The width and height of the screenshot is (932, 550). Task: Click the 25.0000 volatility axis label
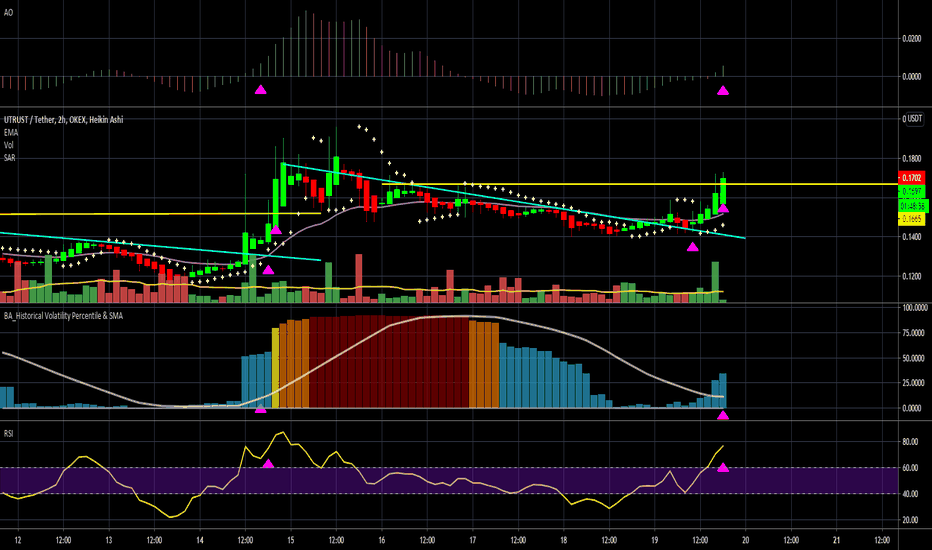[x=914, y=384]
